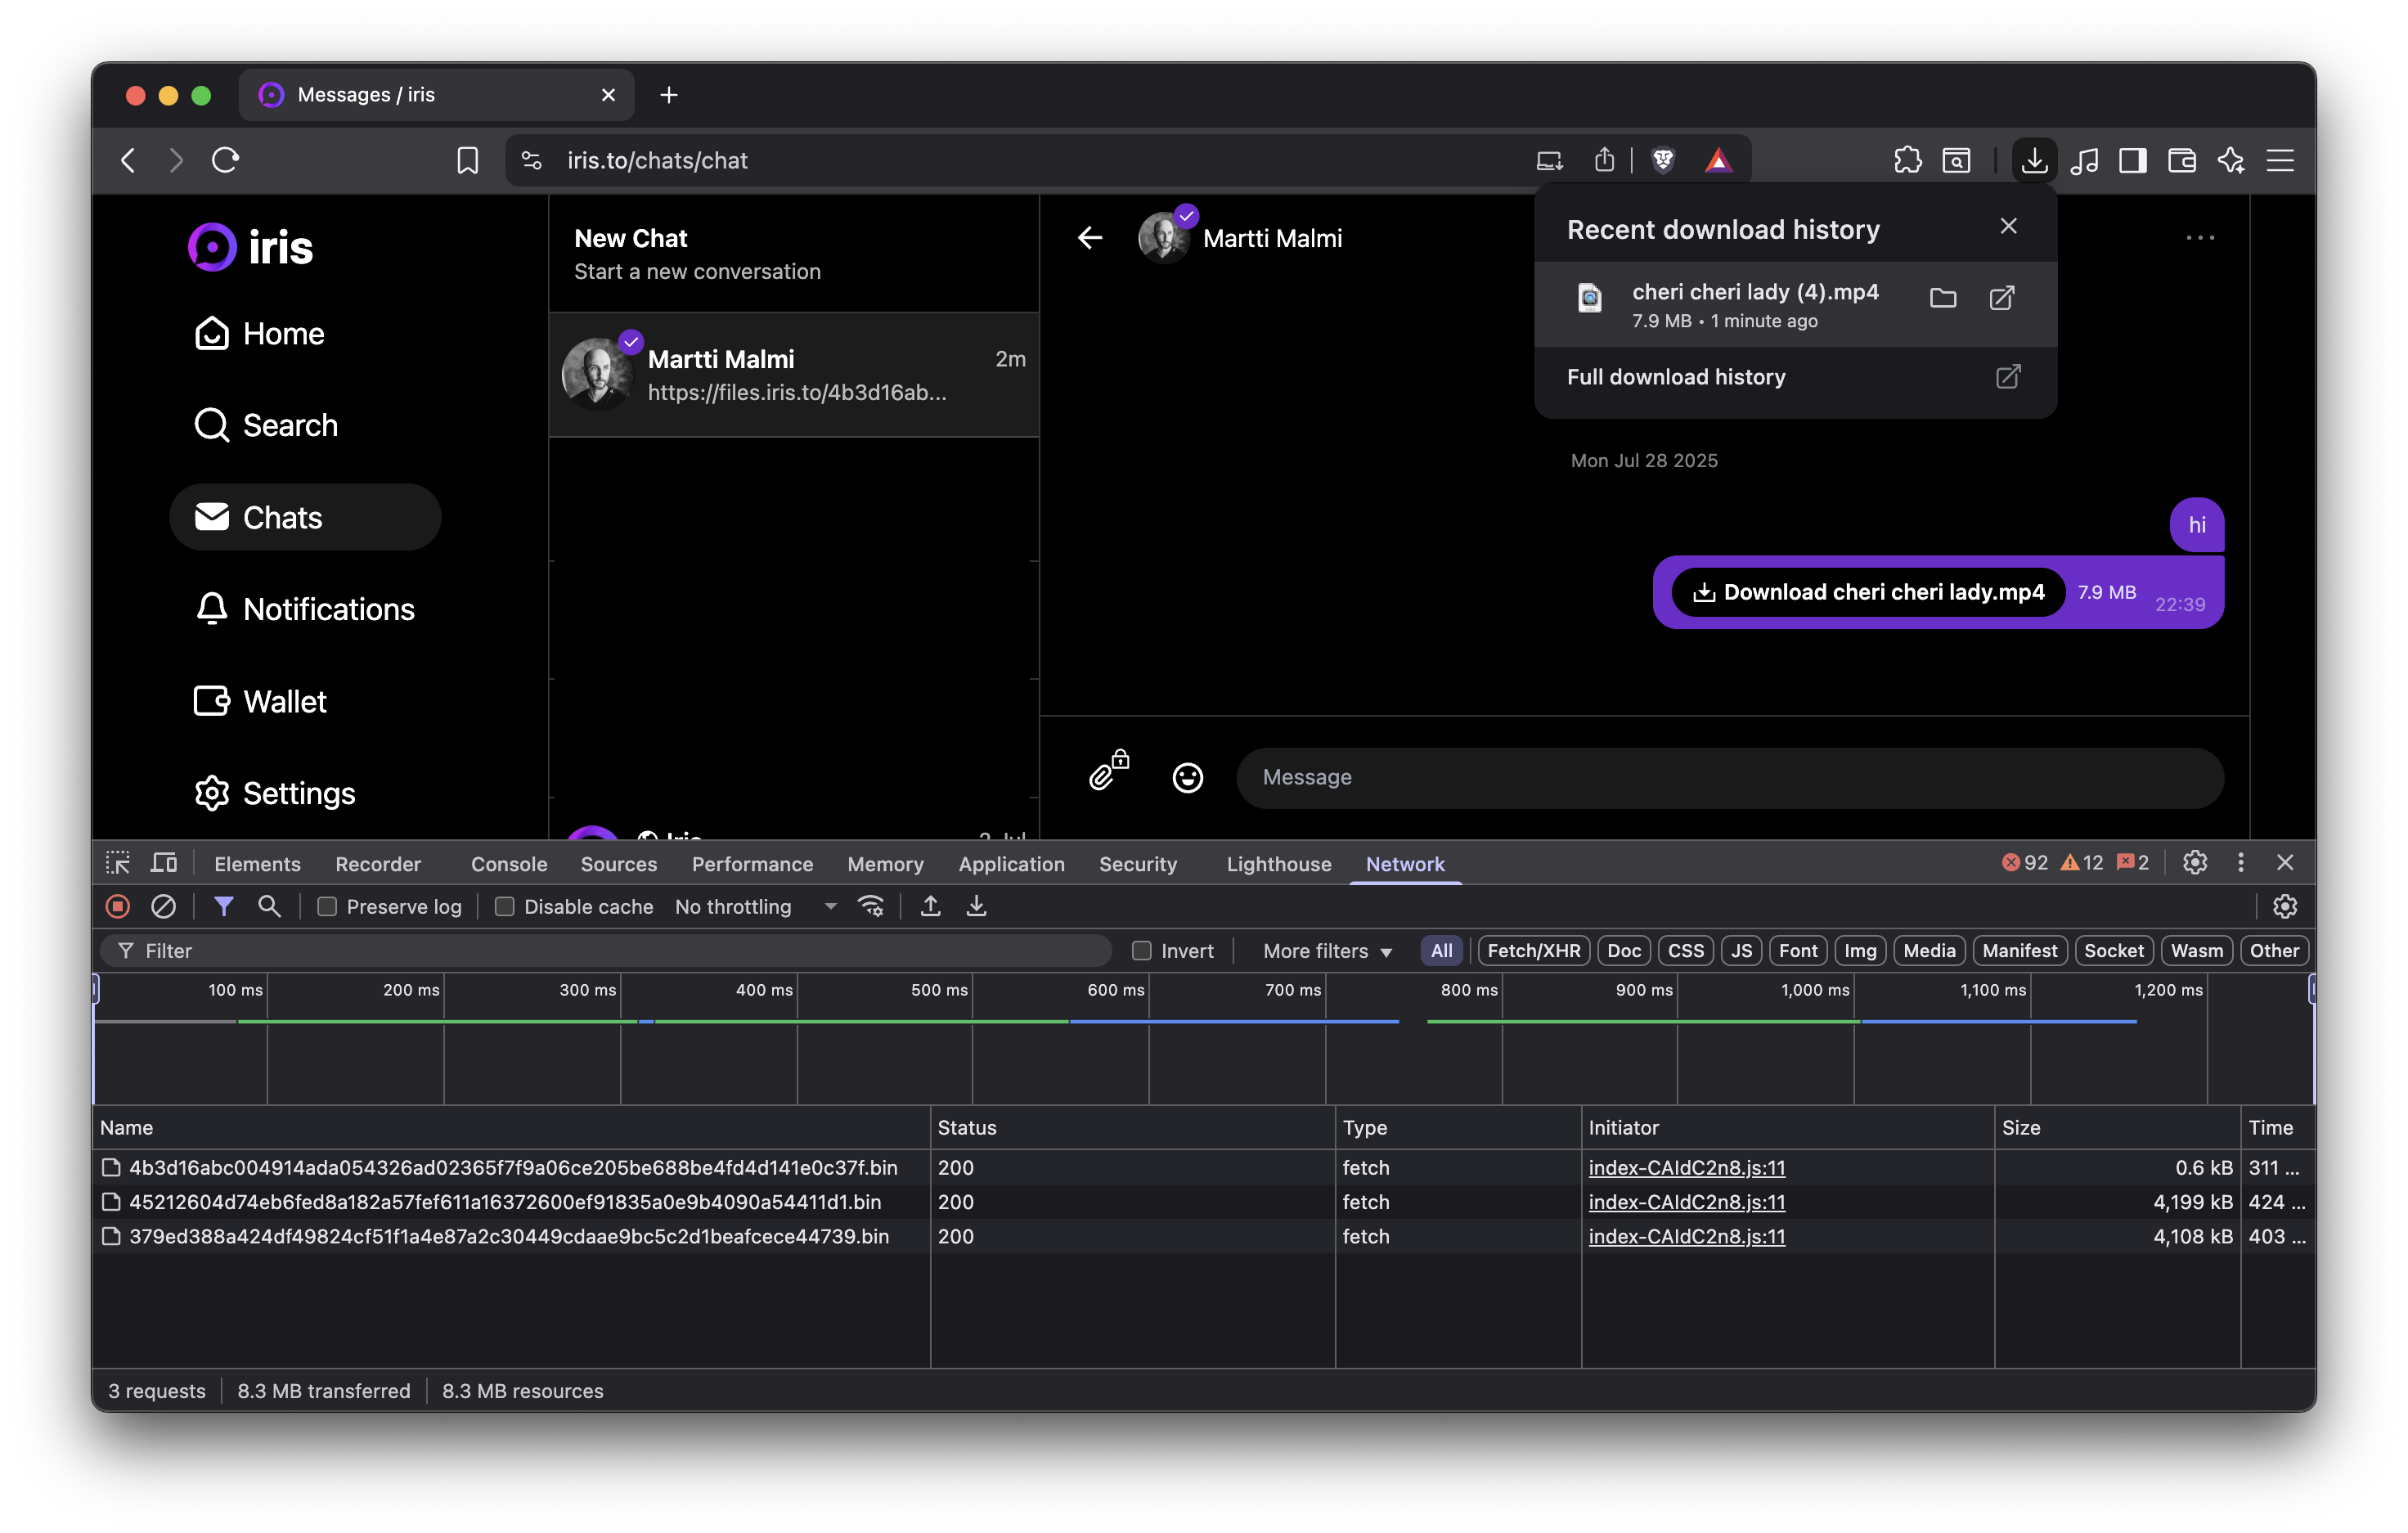Open Martti Malmi conversation in list

[x=794, y=375]
